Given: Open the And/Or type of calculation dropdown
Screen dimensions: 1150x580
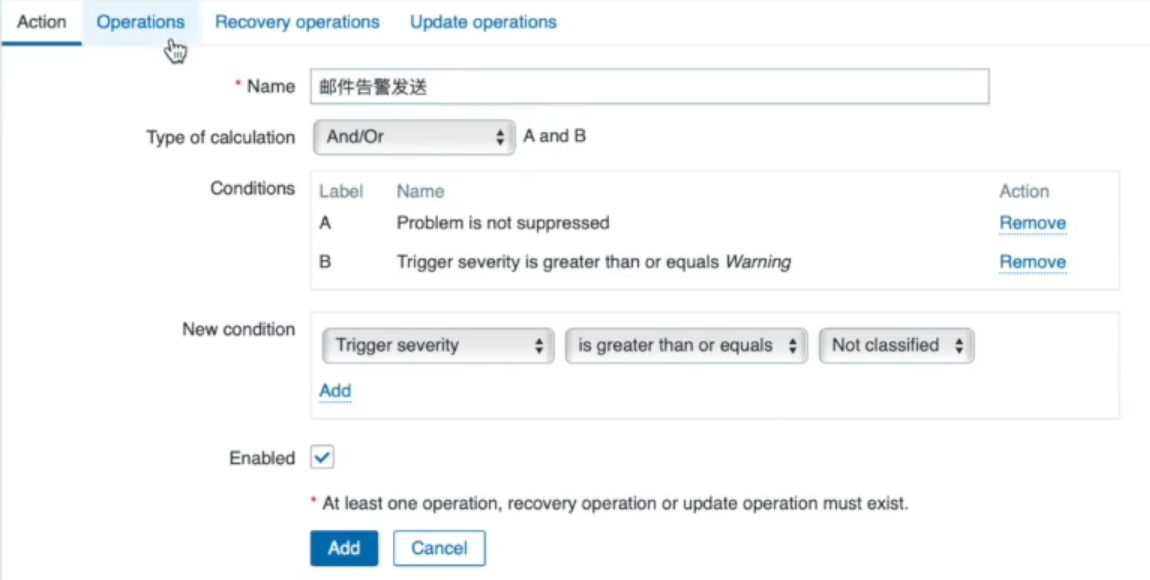Looking at the screenshot, I should click(414, 137).
